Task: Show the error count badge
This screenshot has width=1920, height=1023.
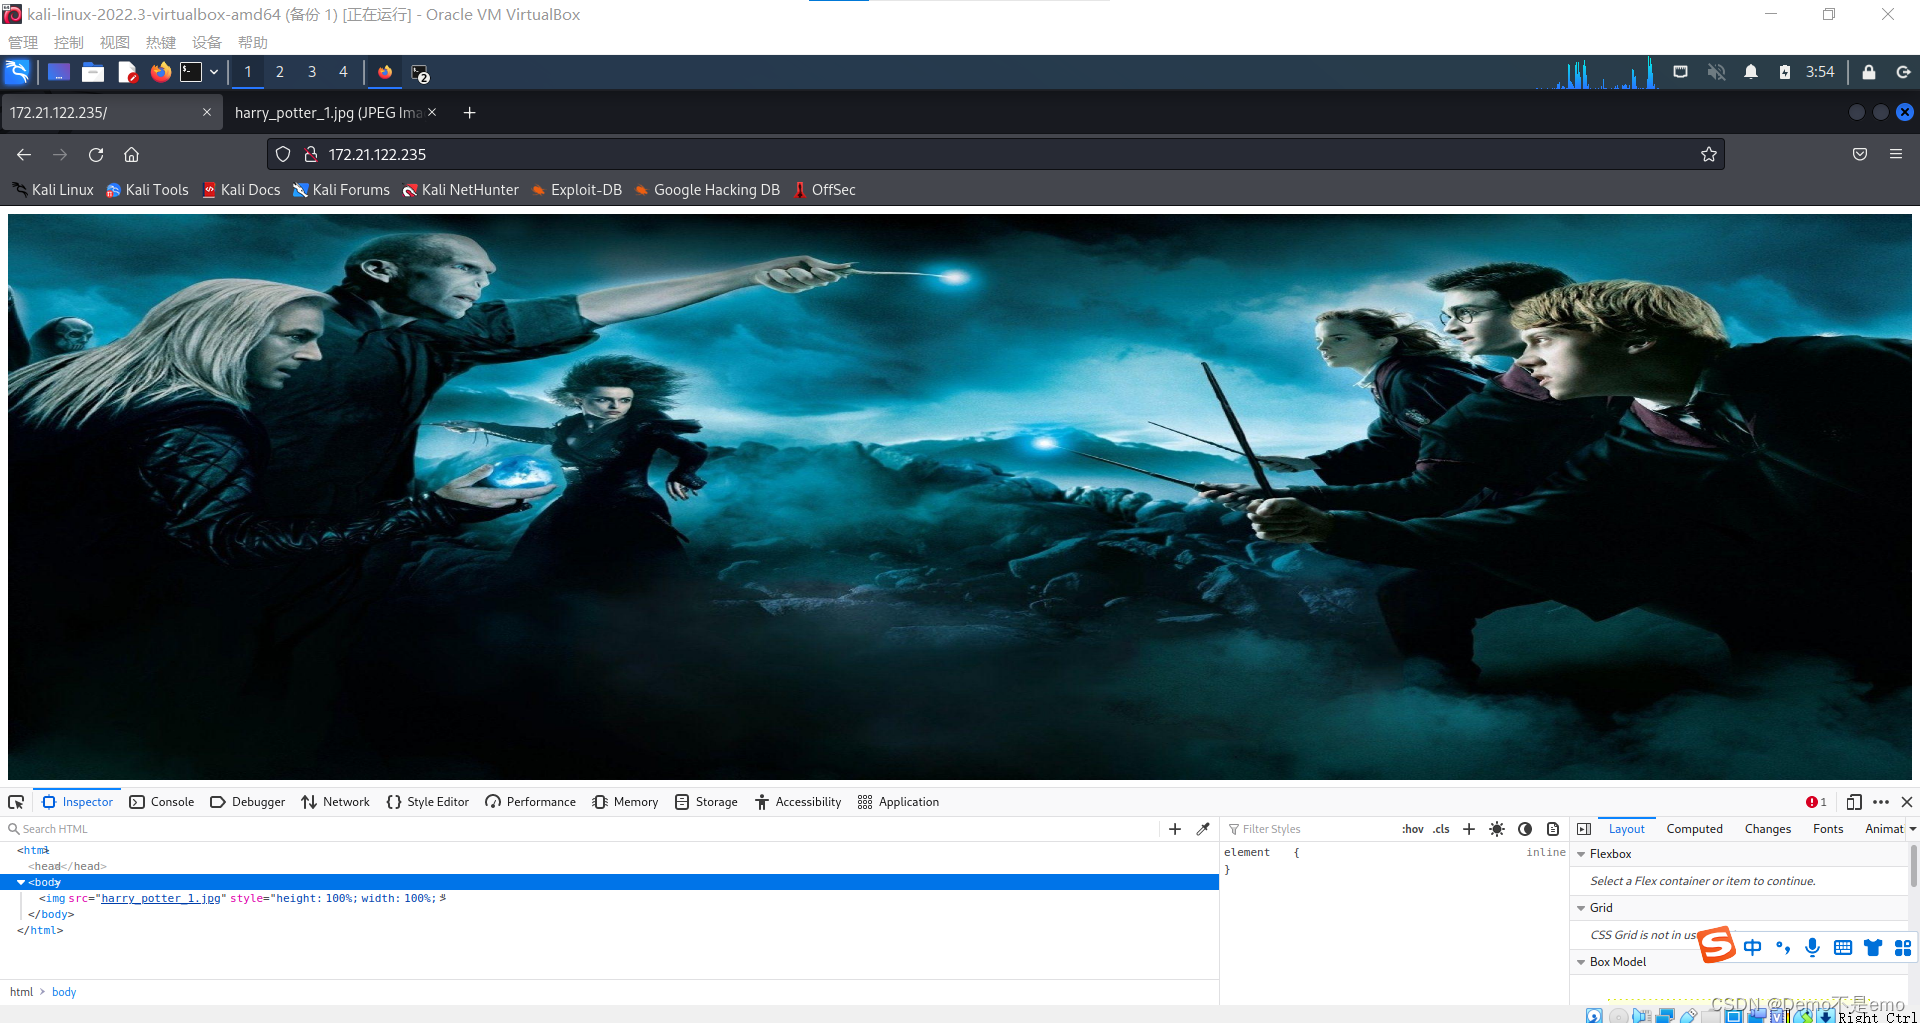Action: [1816, 802]
